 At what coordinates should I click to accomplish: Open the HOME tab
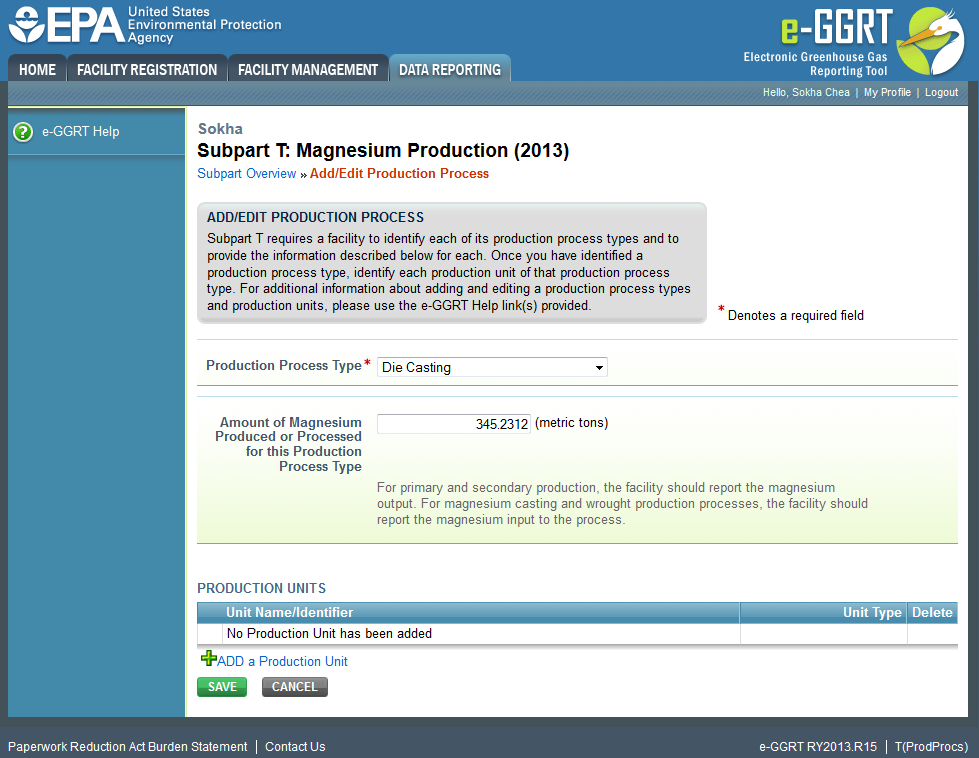click(x=37, y=69)
